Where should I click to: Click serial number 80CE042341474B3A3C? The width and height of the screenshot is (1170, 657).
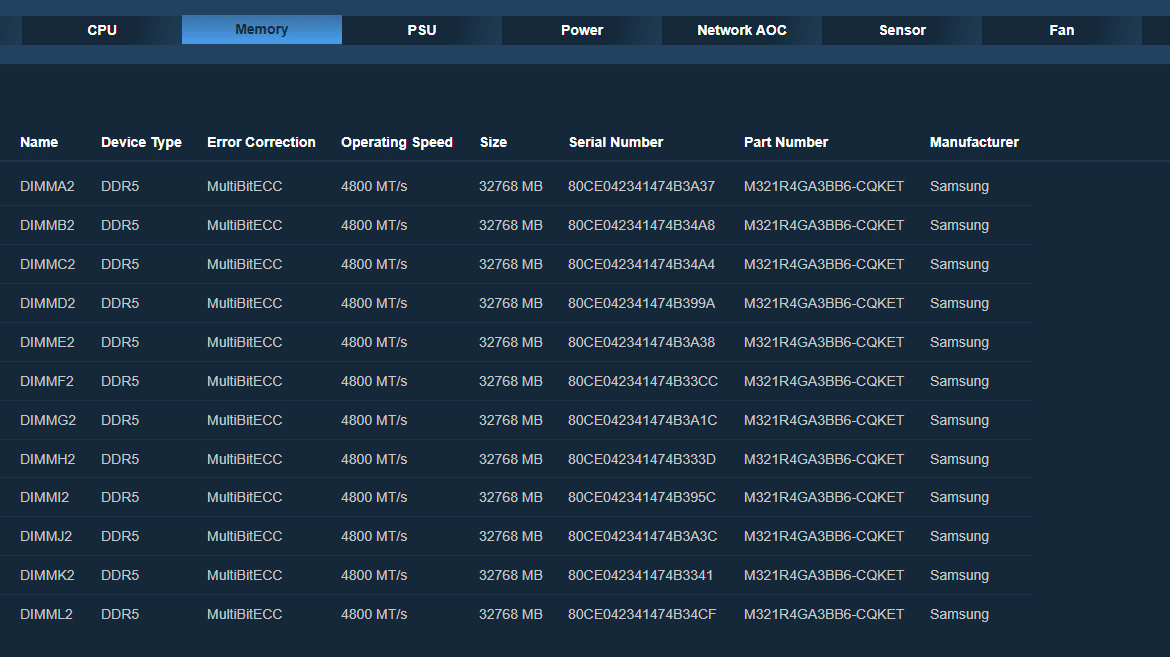point(642,536)
